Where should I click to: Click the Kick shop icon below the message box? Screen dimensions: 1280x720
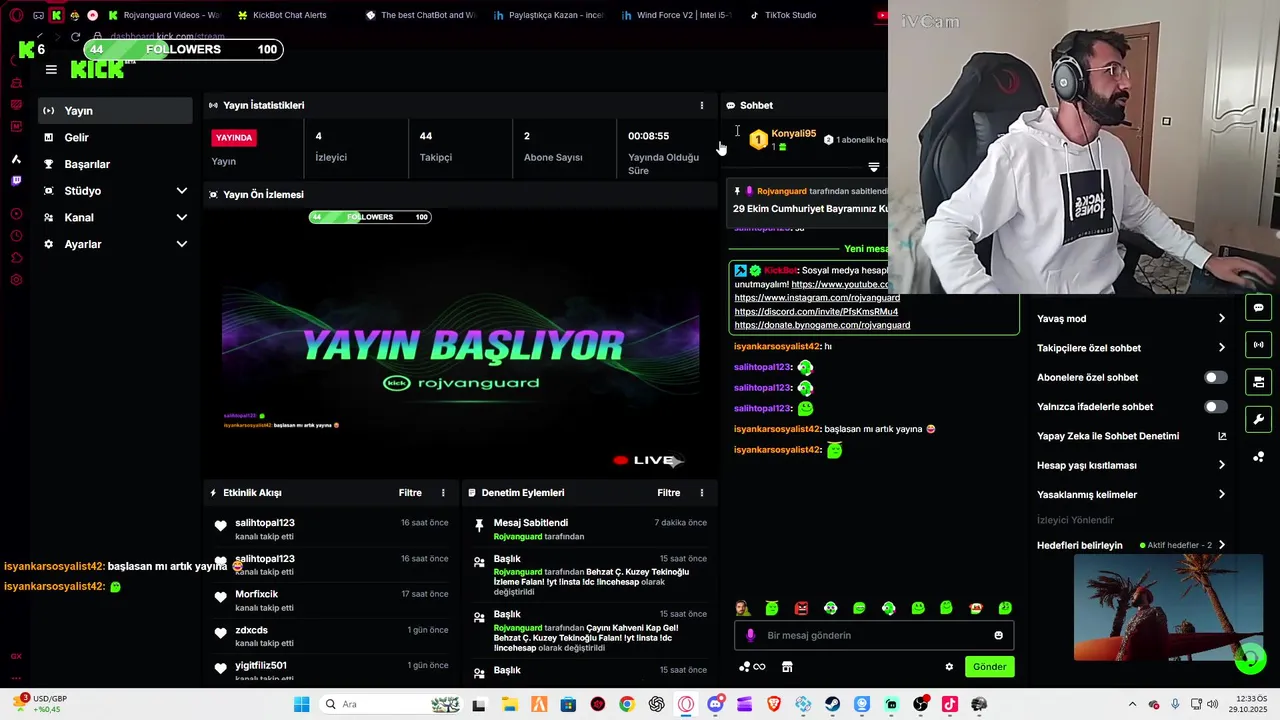[787, 667]
